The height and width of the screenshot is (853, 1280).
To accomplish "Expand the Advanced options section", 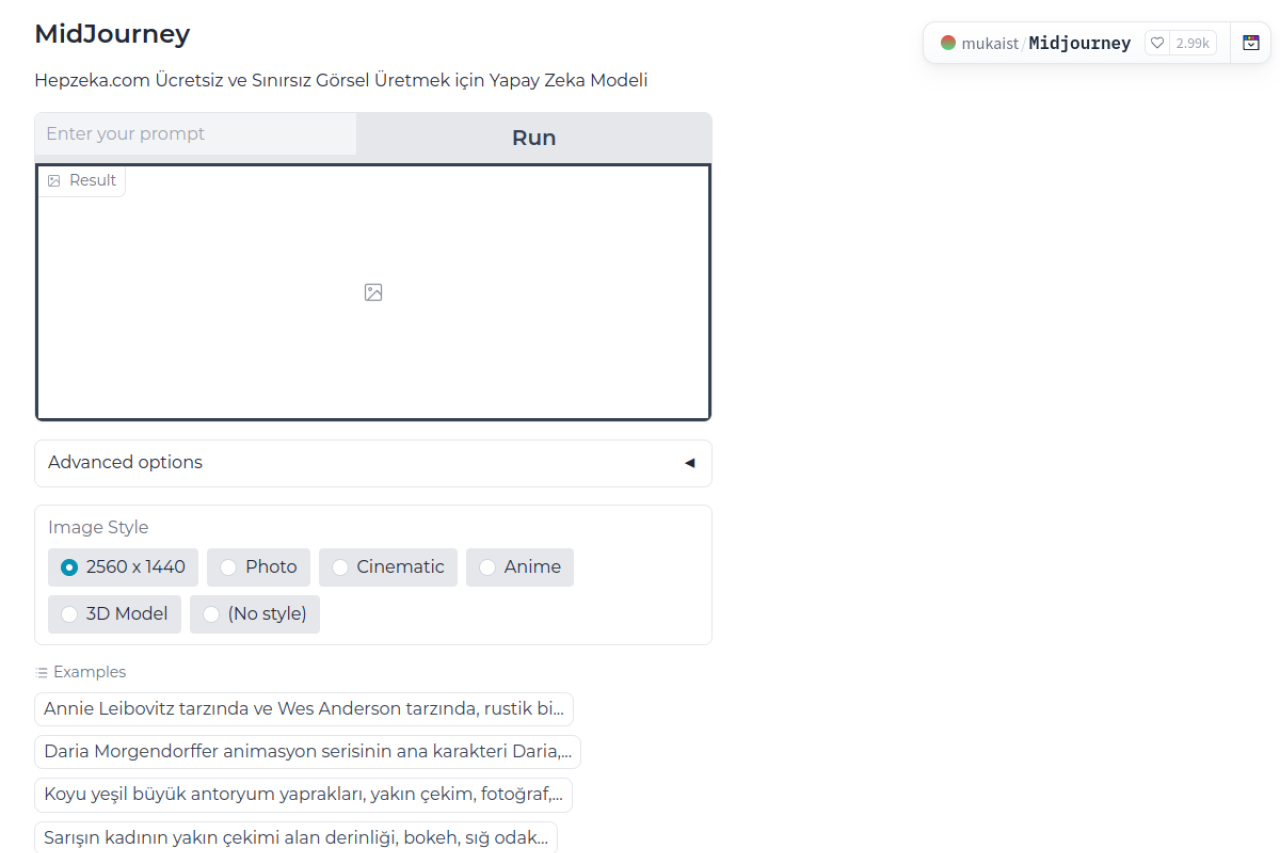I will 373,463.
